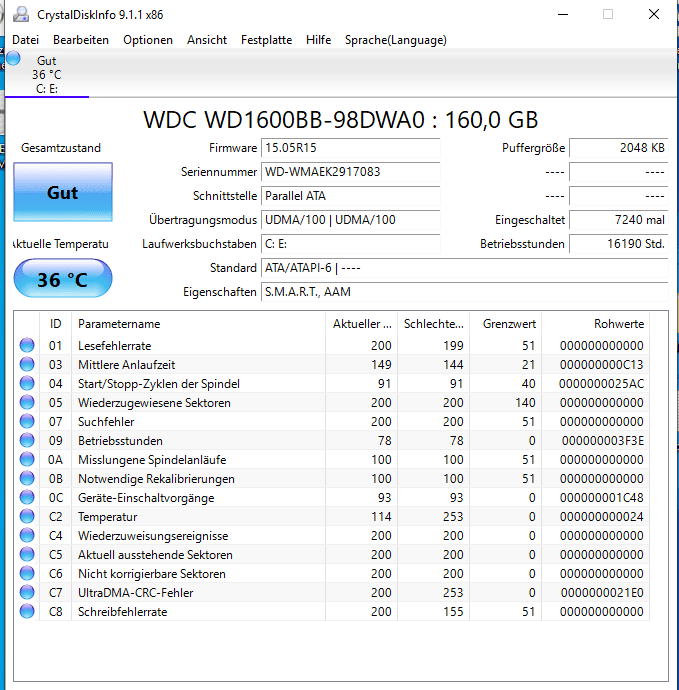The width and height of the screenshot is (679, 690).
Task: Click the CrystalDiskInfo app icon in title bar
Action: (x=21, y=15)
